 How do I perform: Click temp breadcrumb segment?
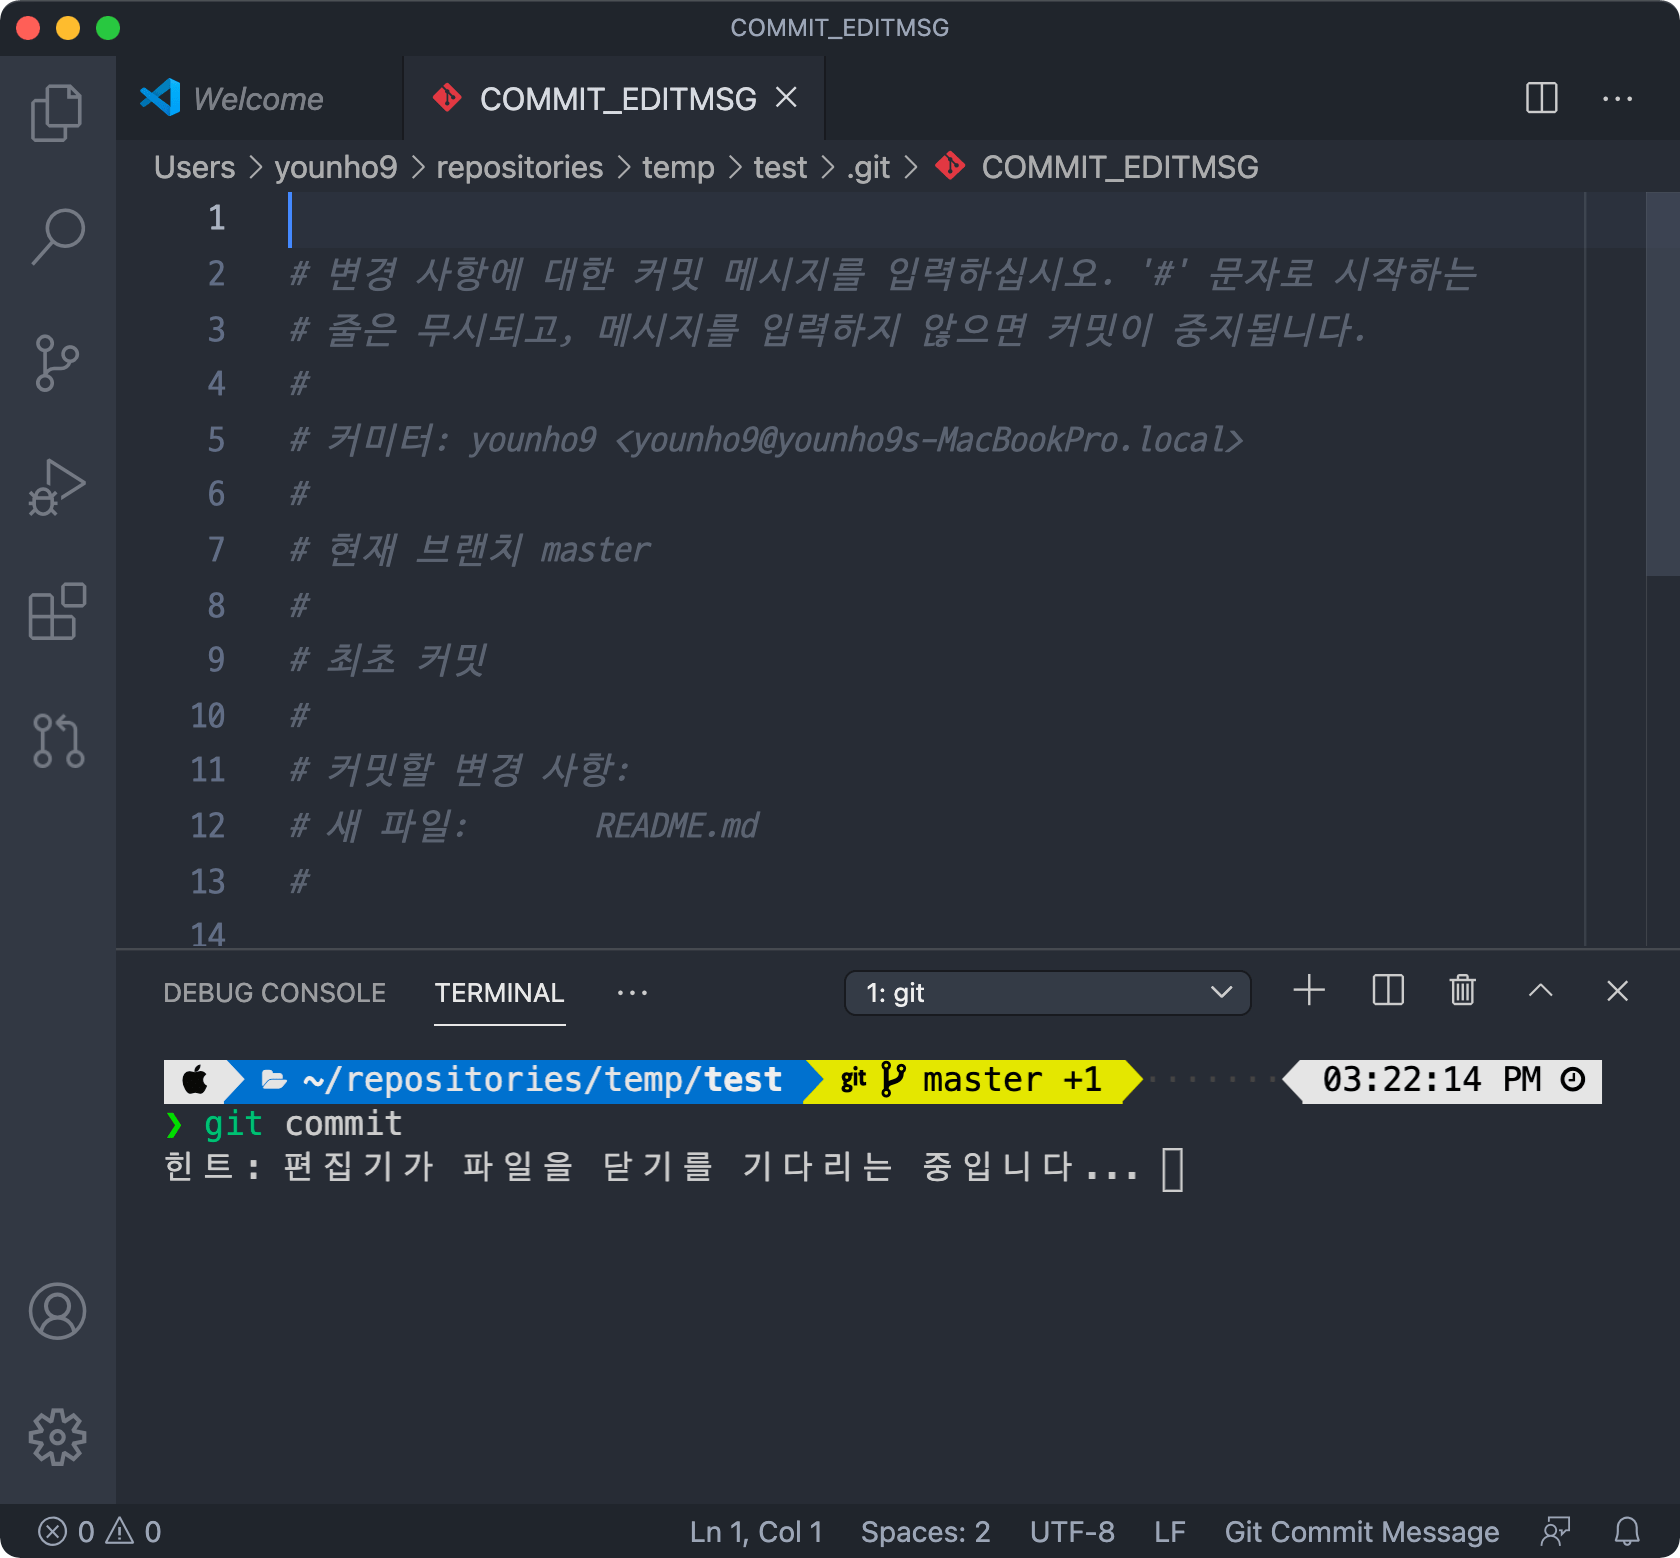pos(678,167)
